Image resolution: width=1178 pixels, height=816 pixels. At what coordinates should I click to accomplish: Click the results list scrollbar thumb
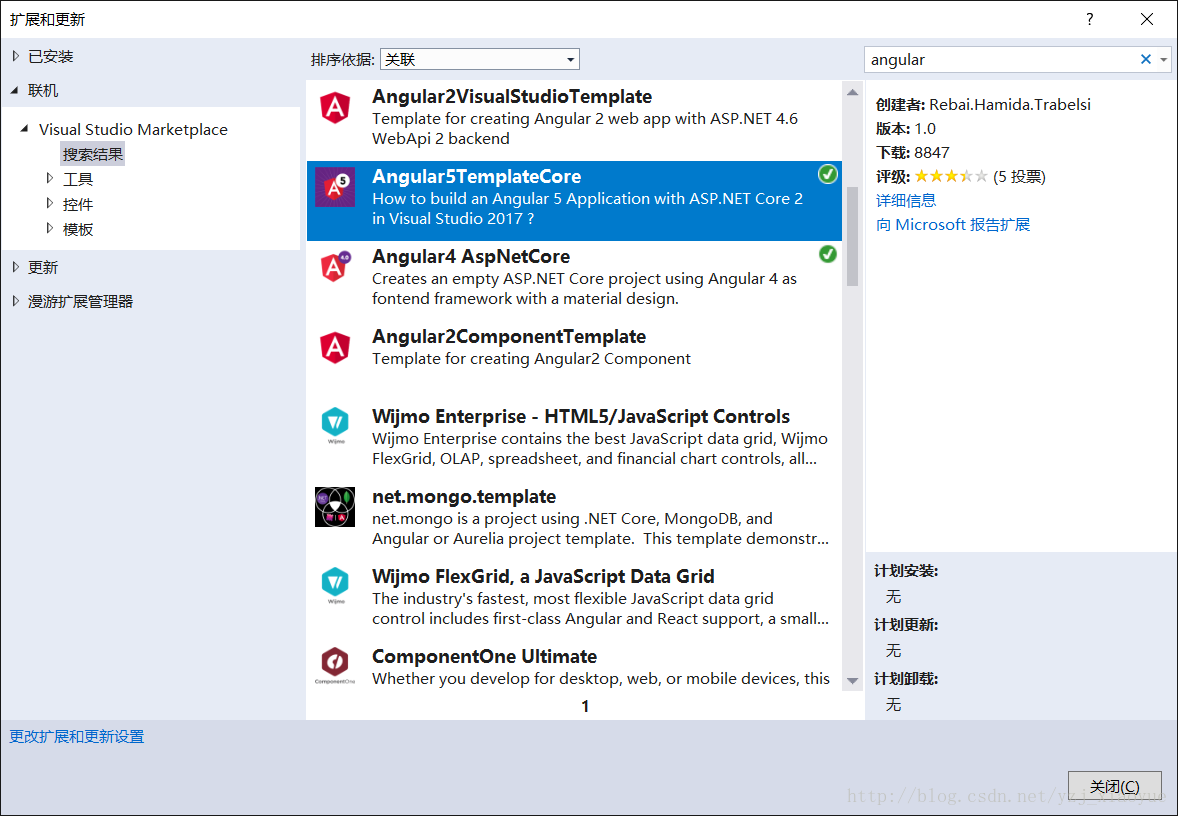852,236
